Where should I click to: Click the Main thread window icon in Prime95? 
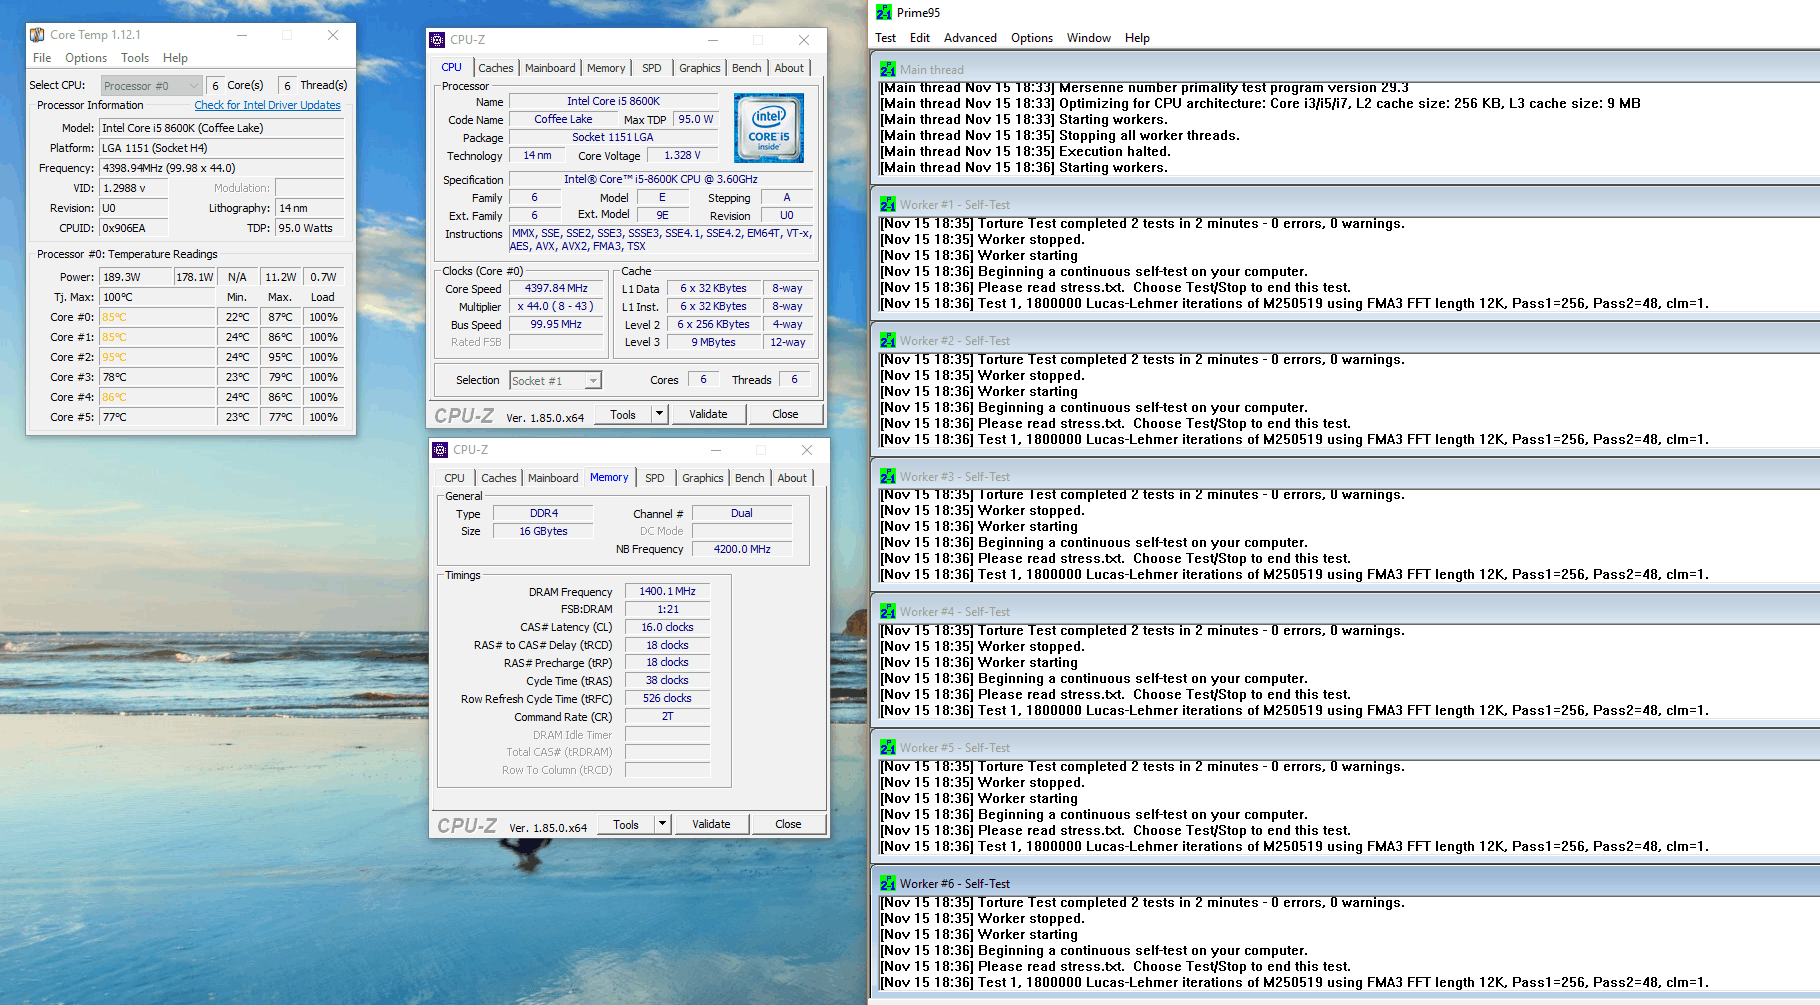[888, 69]
